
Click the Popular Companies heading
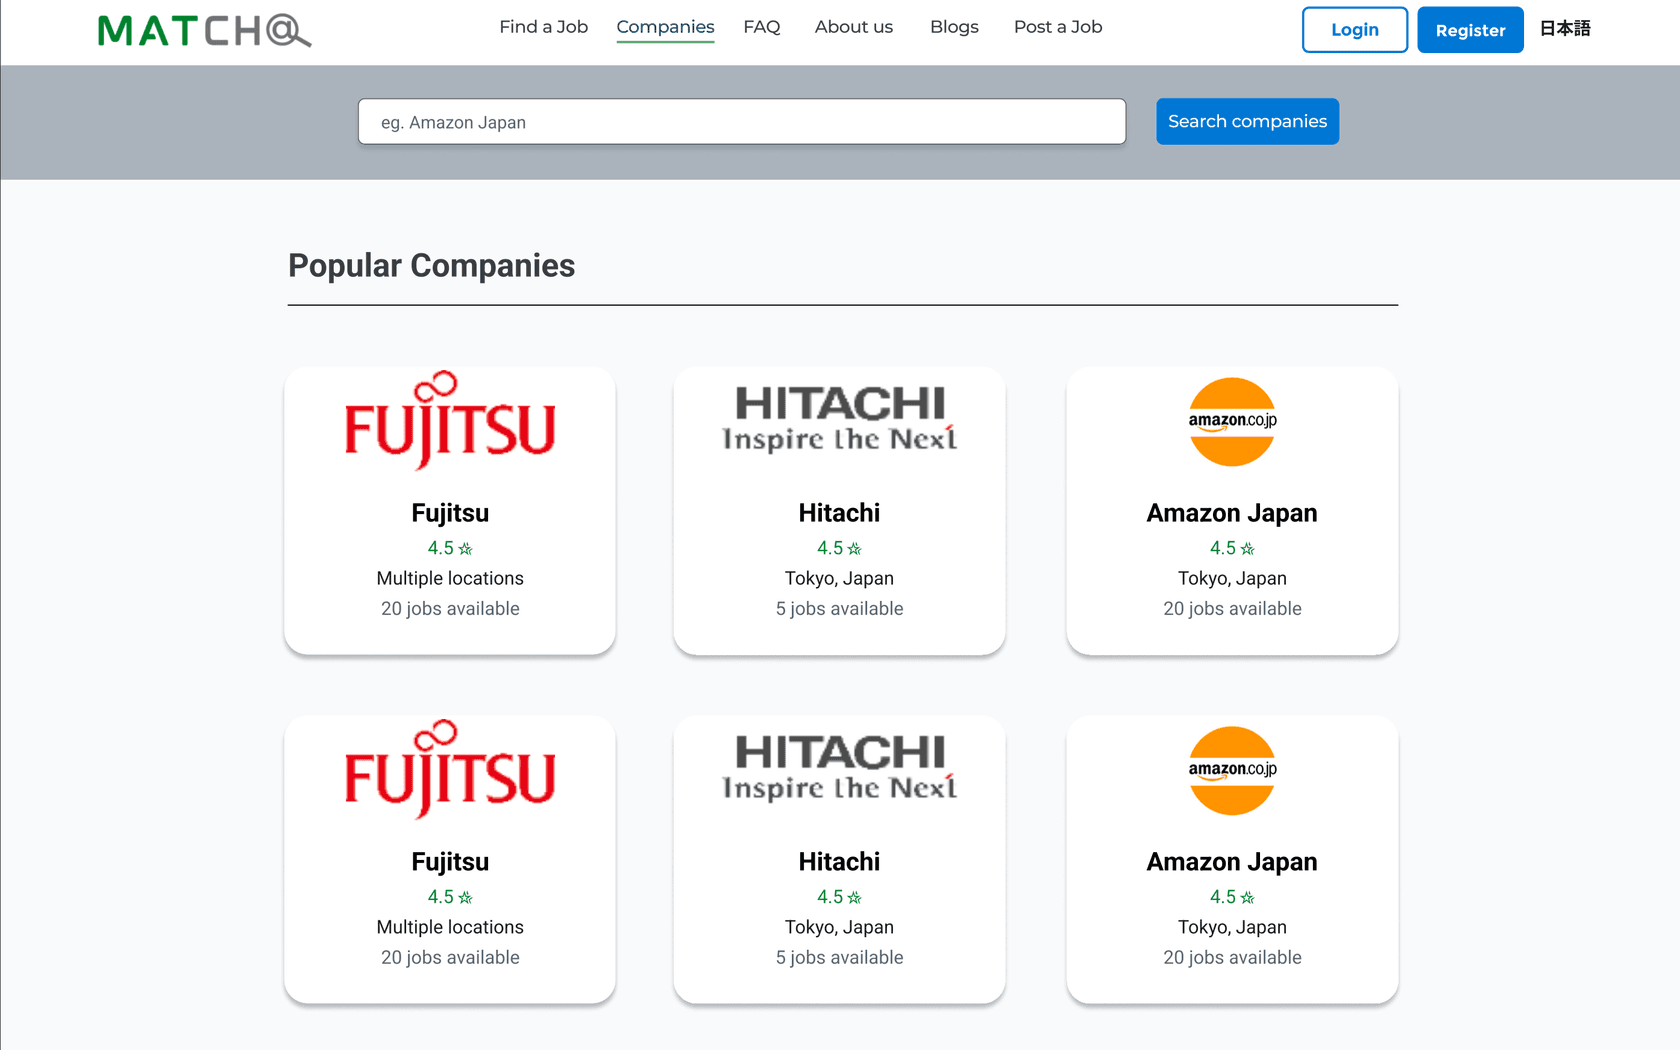(x=431, y=266)
